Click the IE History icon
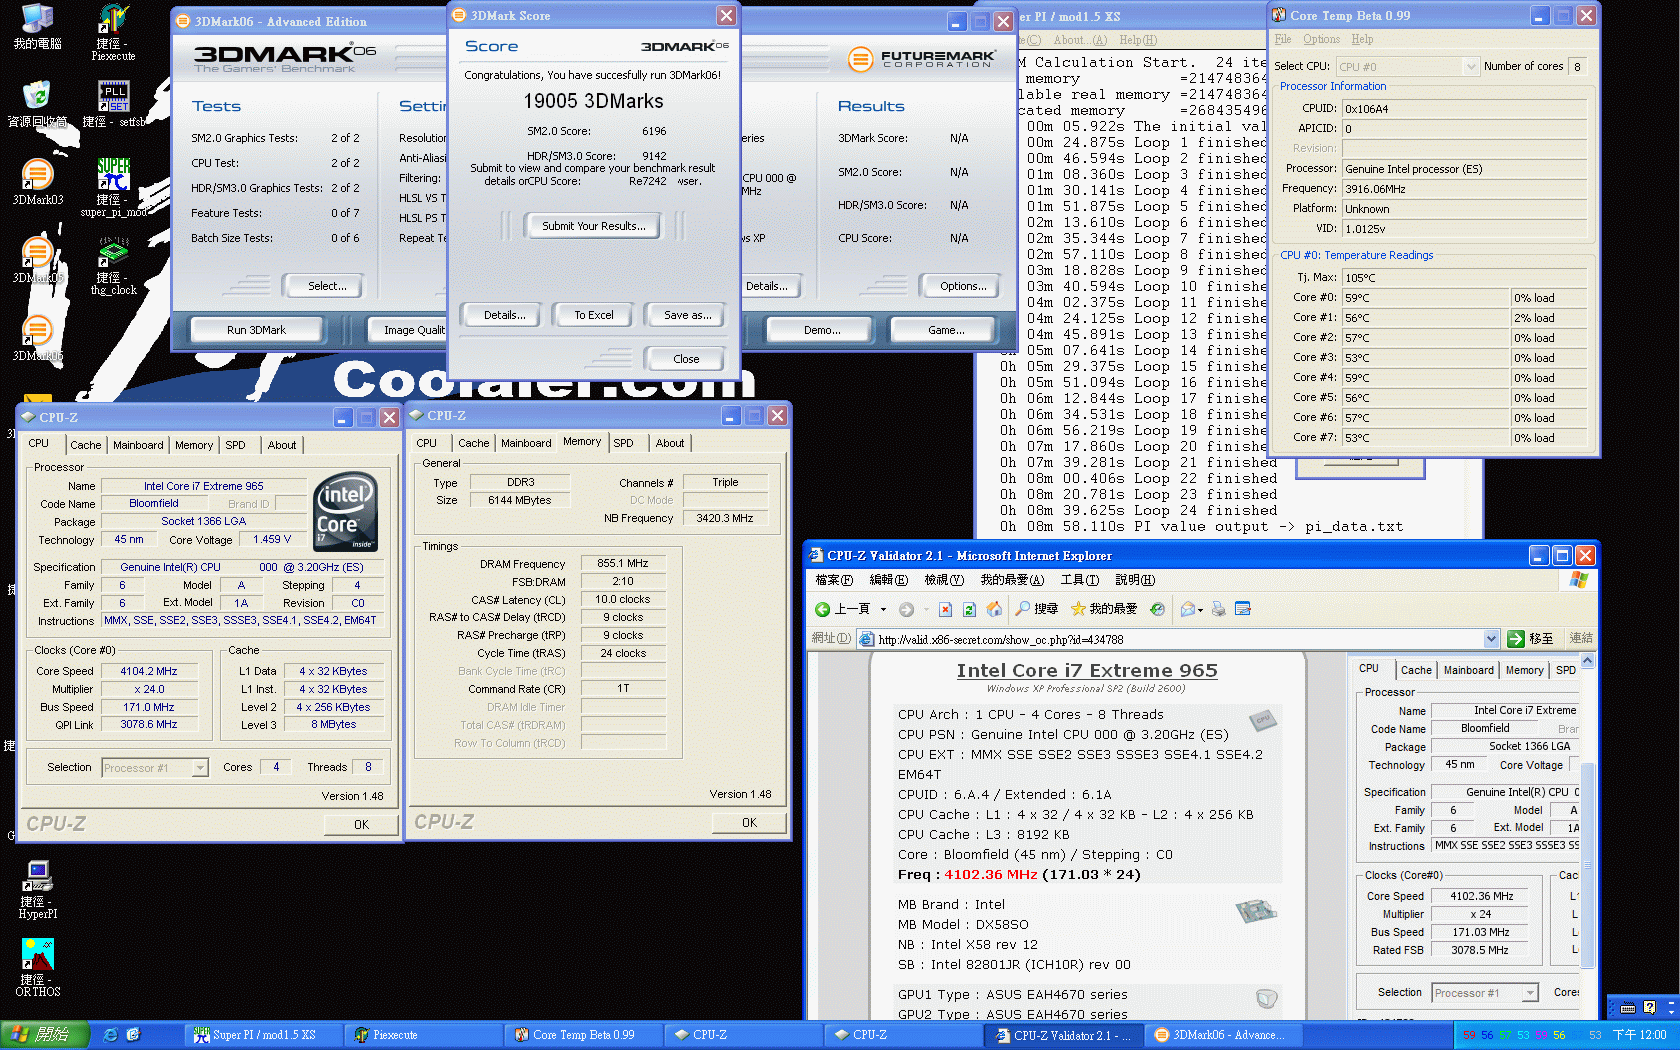Viewport: 1680px width, 1050px height. 1157,609
